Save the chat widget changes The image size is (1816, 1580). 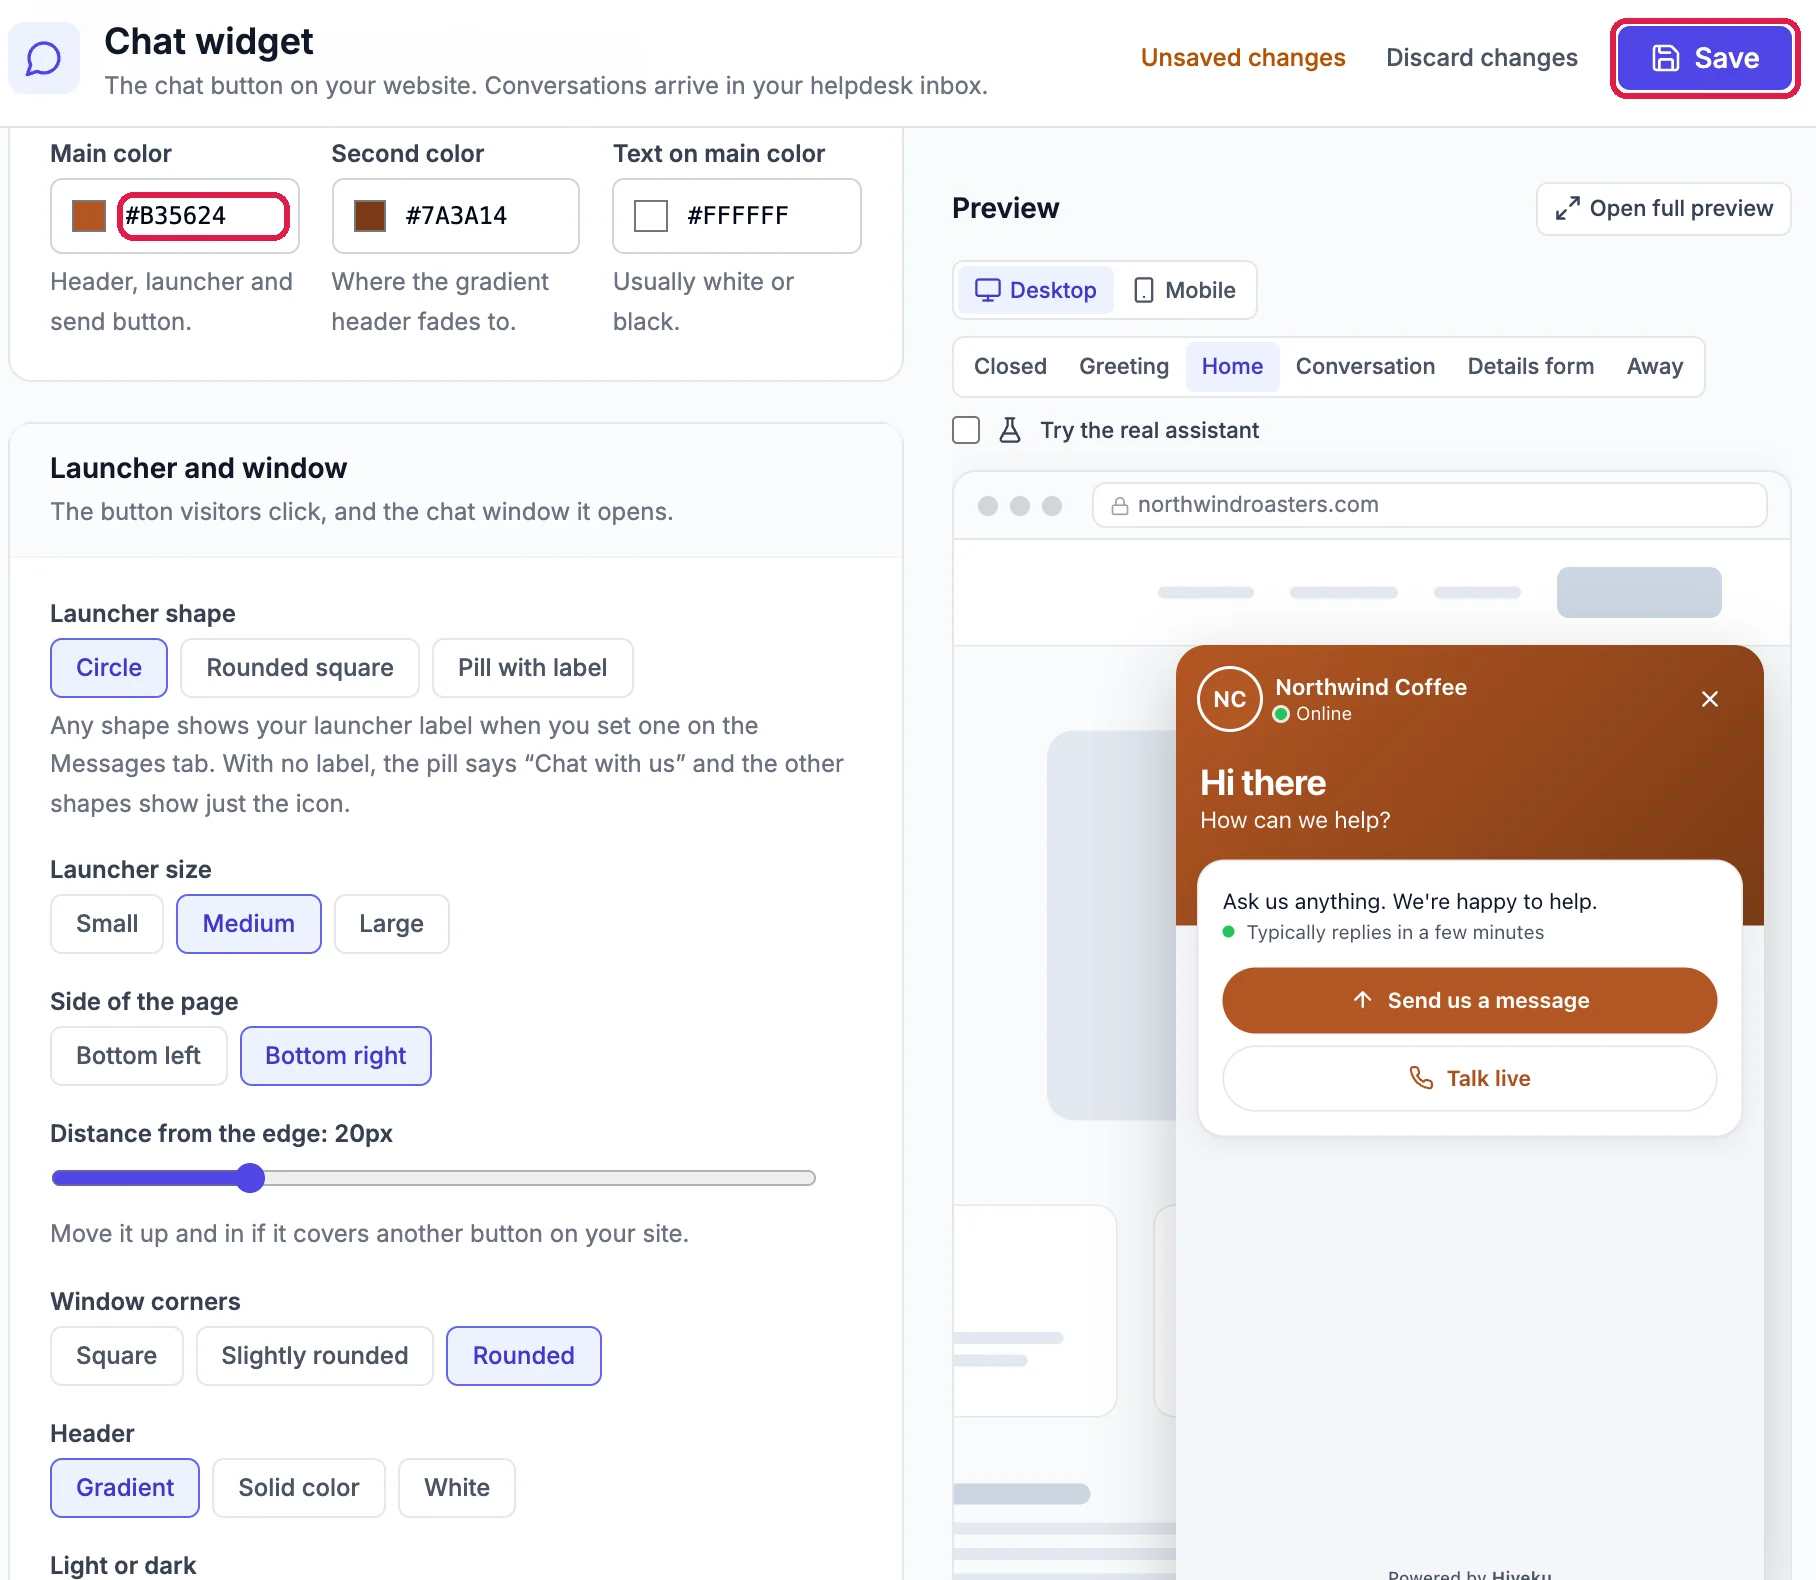[1705, 58]
